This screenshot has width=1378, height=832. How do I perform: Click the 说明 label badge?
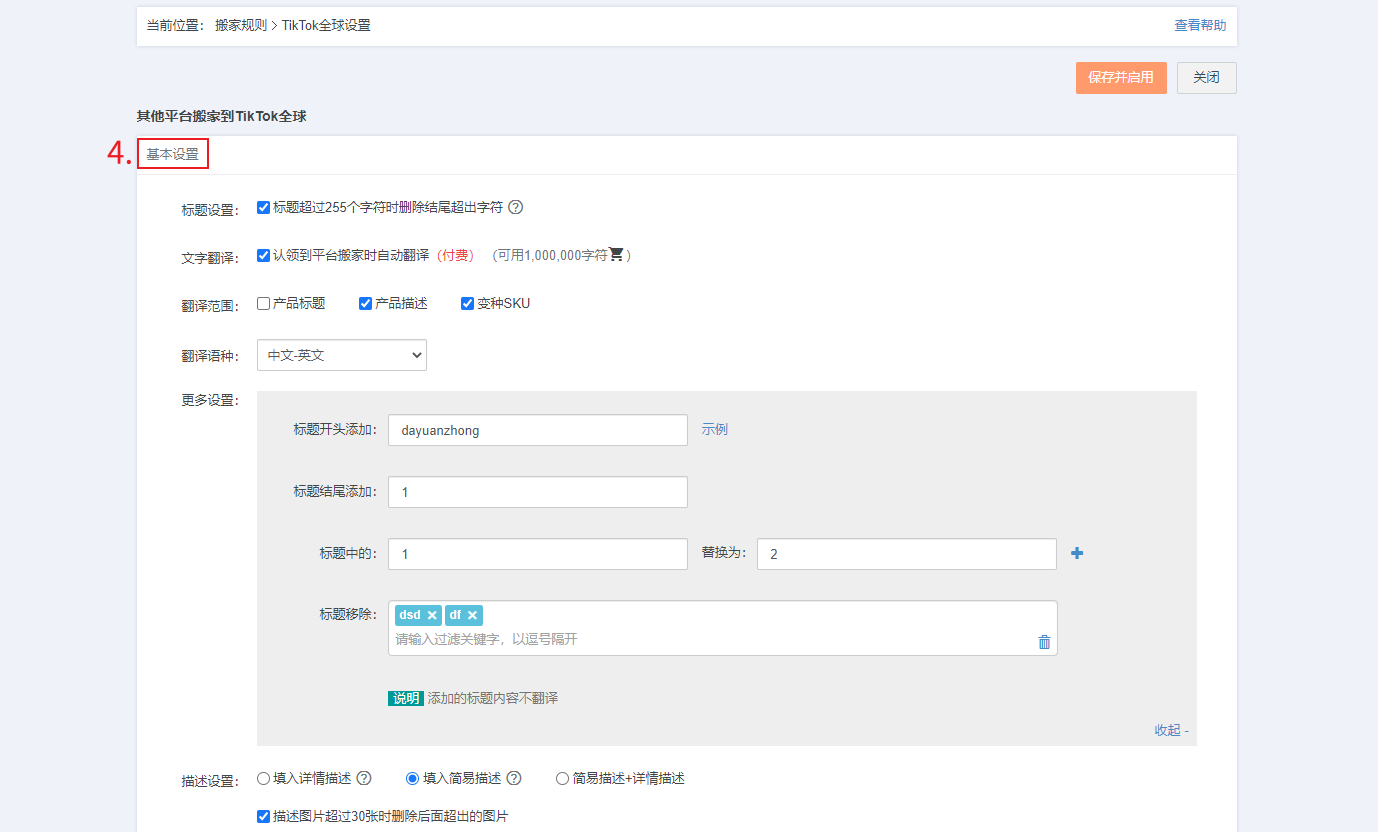[x=406, y=698]
